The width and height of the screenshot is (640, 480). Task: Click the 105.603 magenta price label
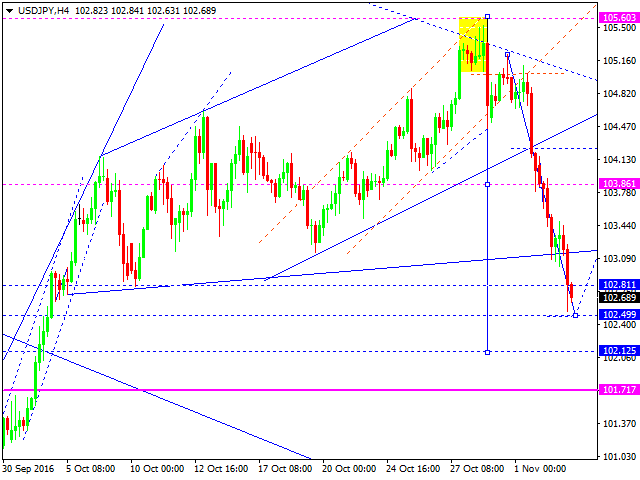619,18
